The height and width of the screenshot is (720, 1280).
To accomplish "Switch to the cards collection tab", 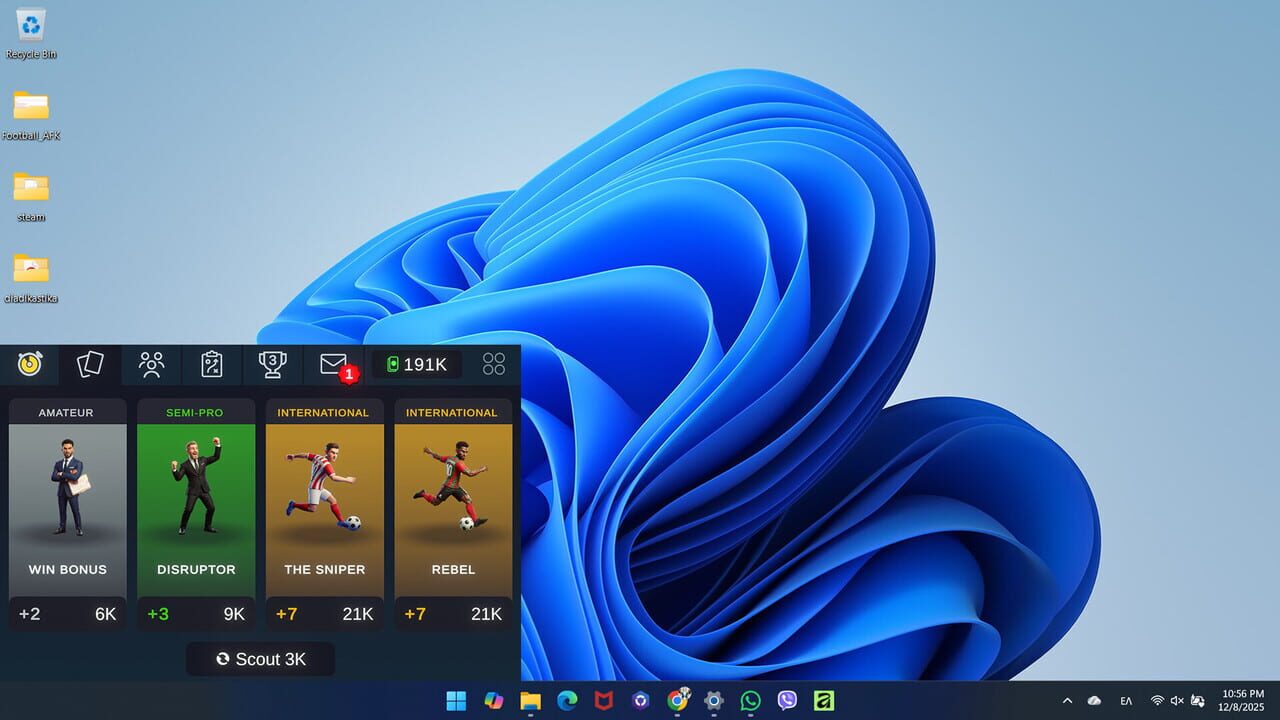I will coord(89,364).
